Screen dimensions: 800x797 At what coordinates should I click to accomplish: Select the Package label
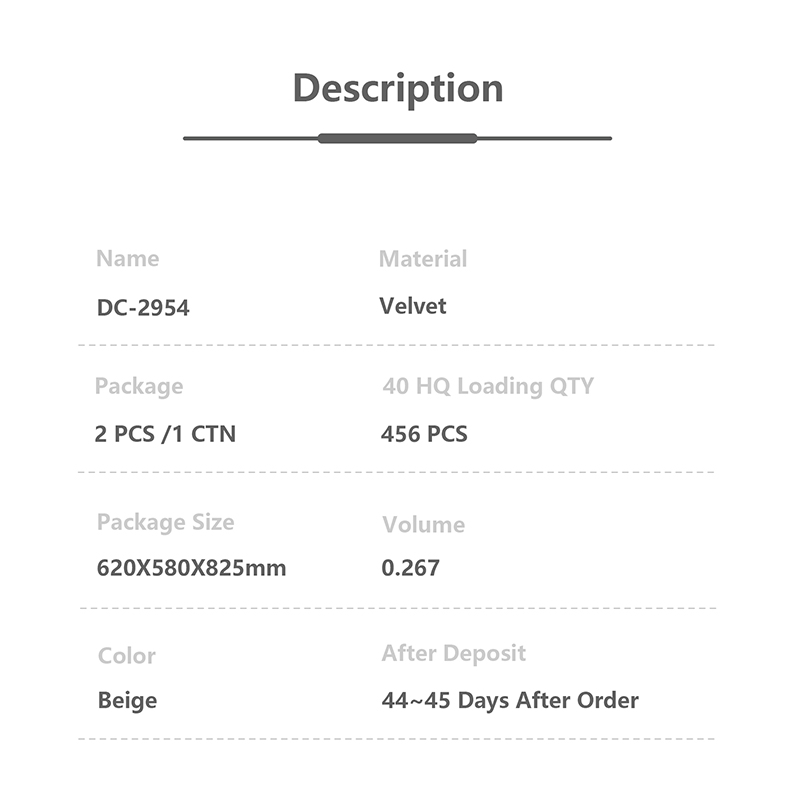pyautogui.click(x=139, y=387)
